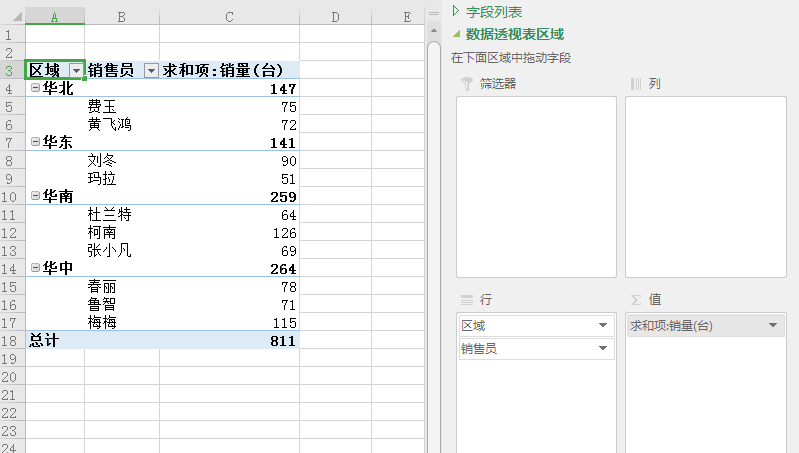Open dropdown for 求和项:销量(台) value field
The width and height of the screenshot is (799, 453).
click(773, 325)
